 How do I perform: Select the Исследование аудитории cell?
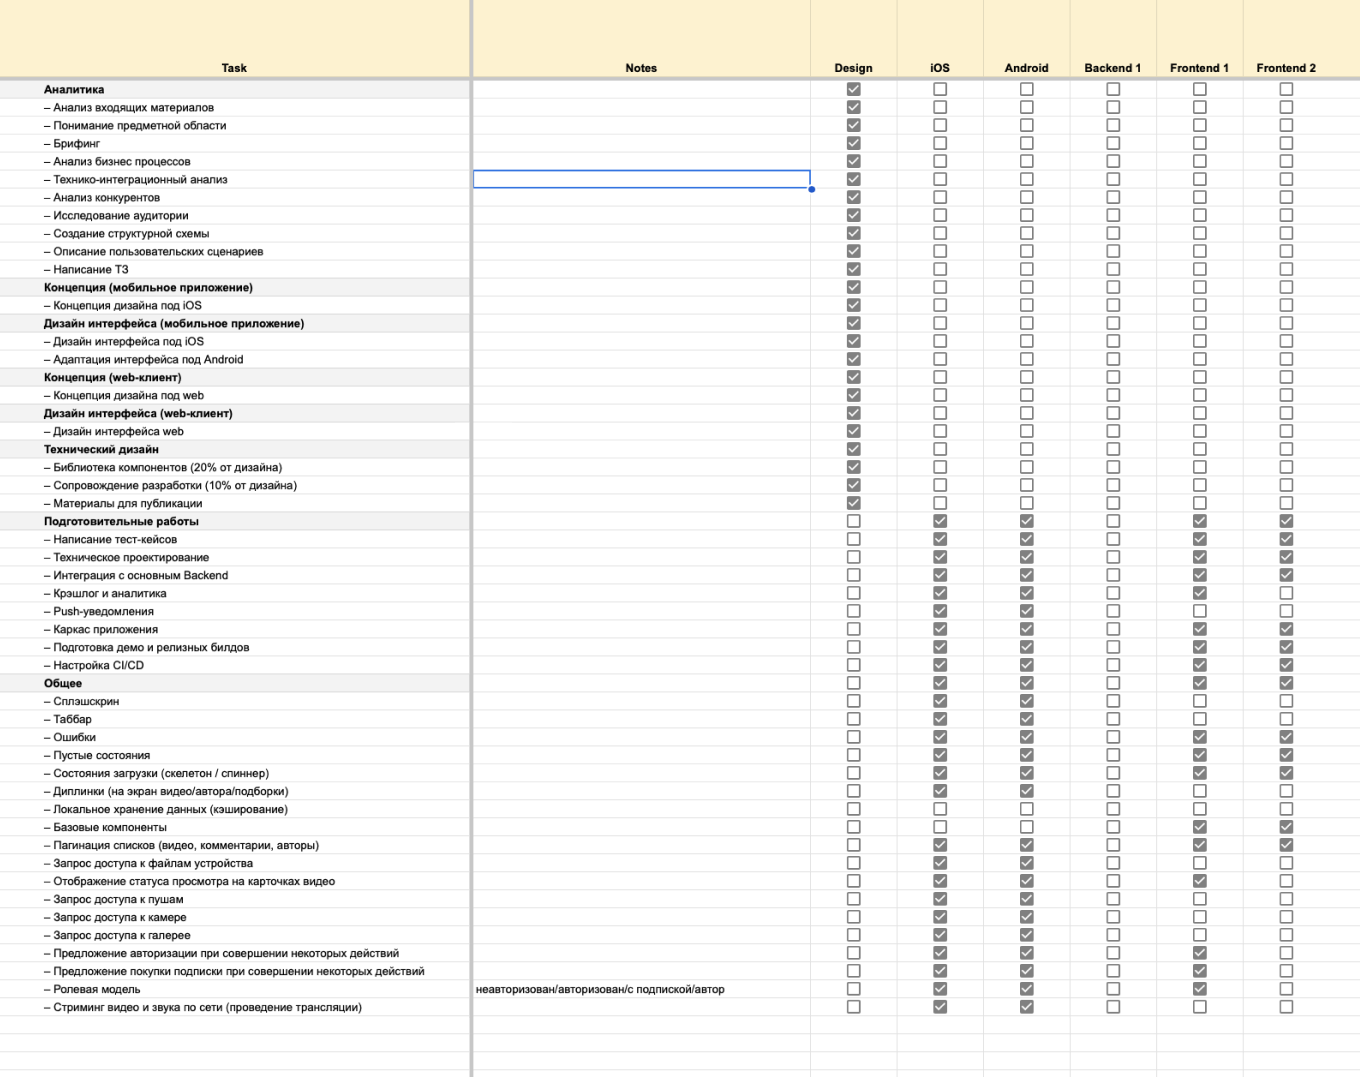[x=234, y=215]
